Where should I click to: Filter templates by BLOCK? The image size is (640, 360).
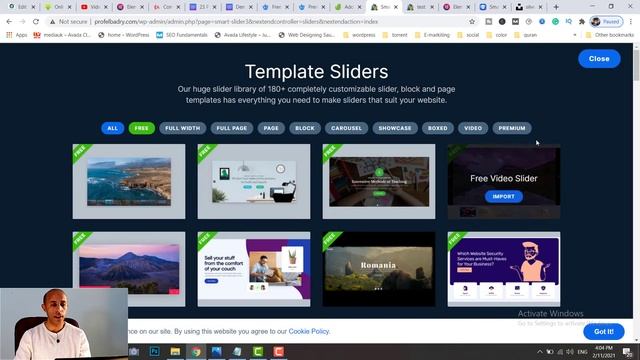(305, 128)
